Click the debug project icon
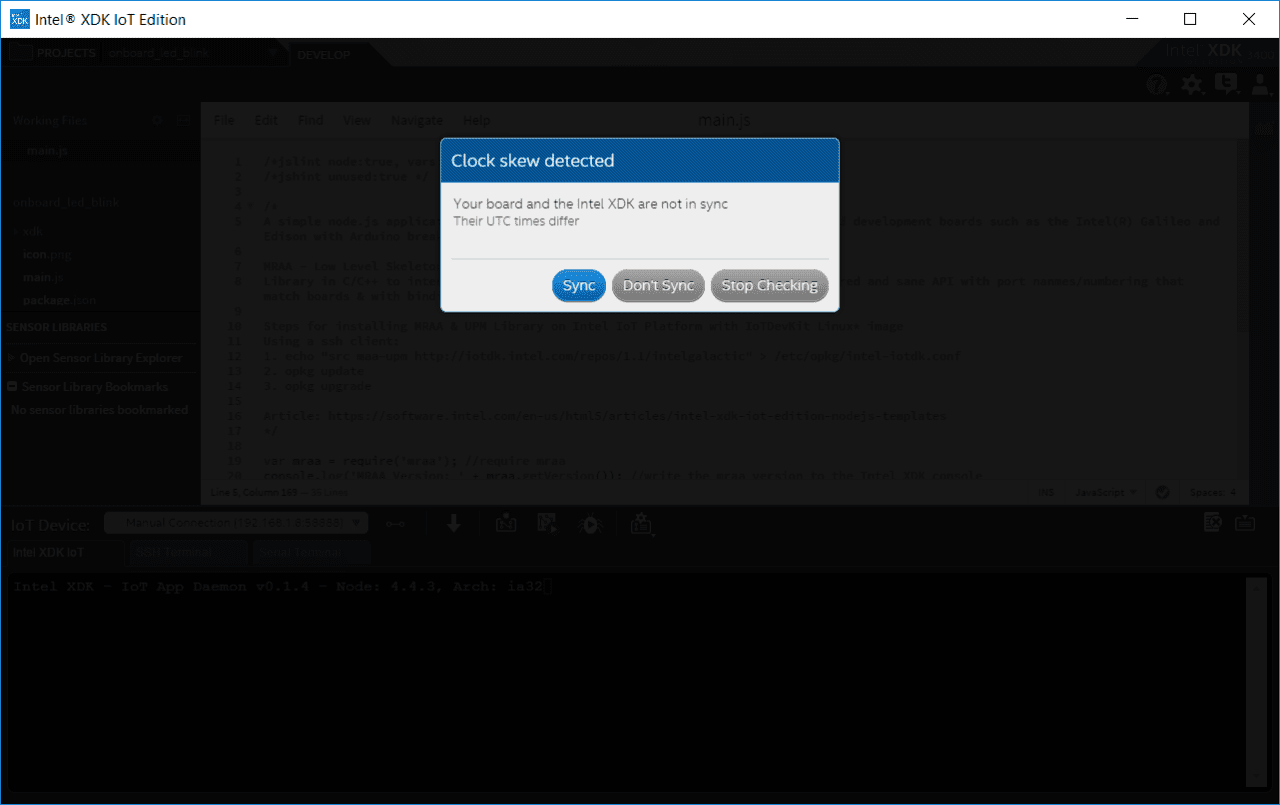1280x805 pixels. 591,523
